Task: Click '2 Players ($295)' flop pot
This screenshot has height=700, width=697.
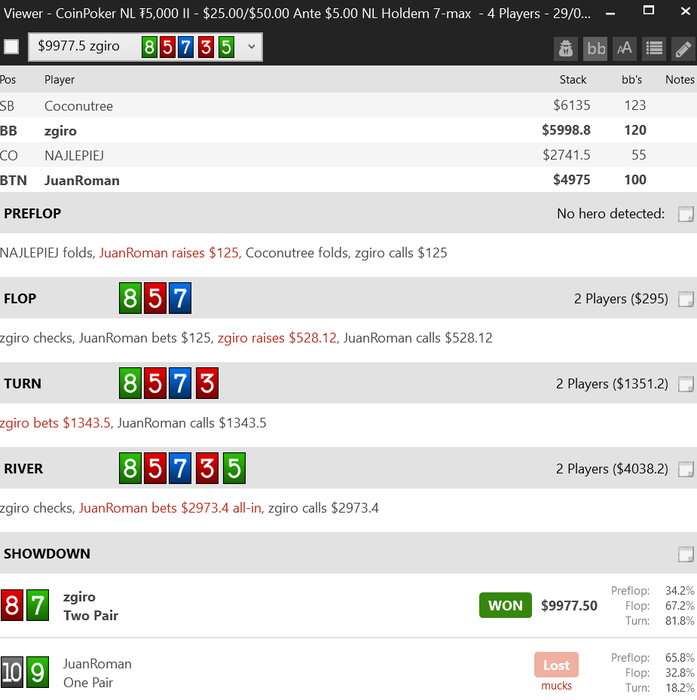Action: click(x=621, y=299)
